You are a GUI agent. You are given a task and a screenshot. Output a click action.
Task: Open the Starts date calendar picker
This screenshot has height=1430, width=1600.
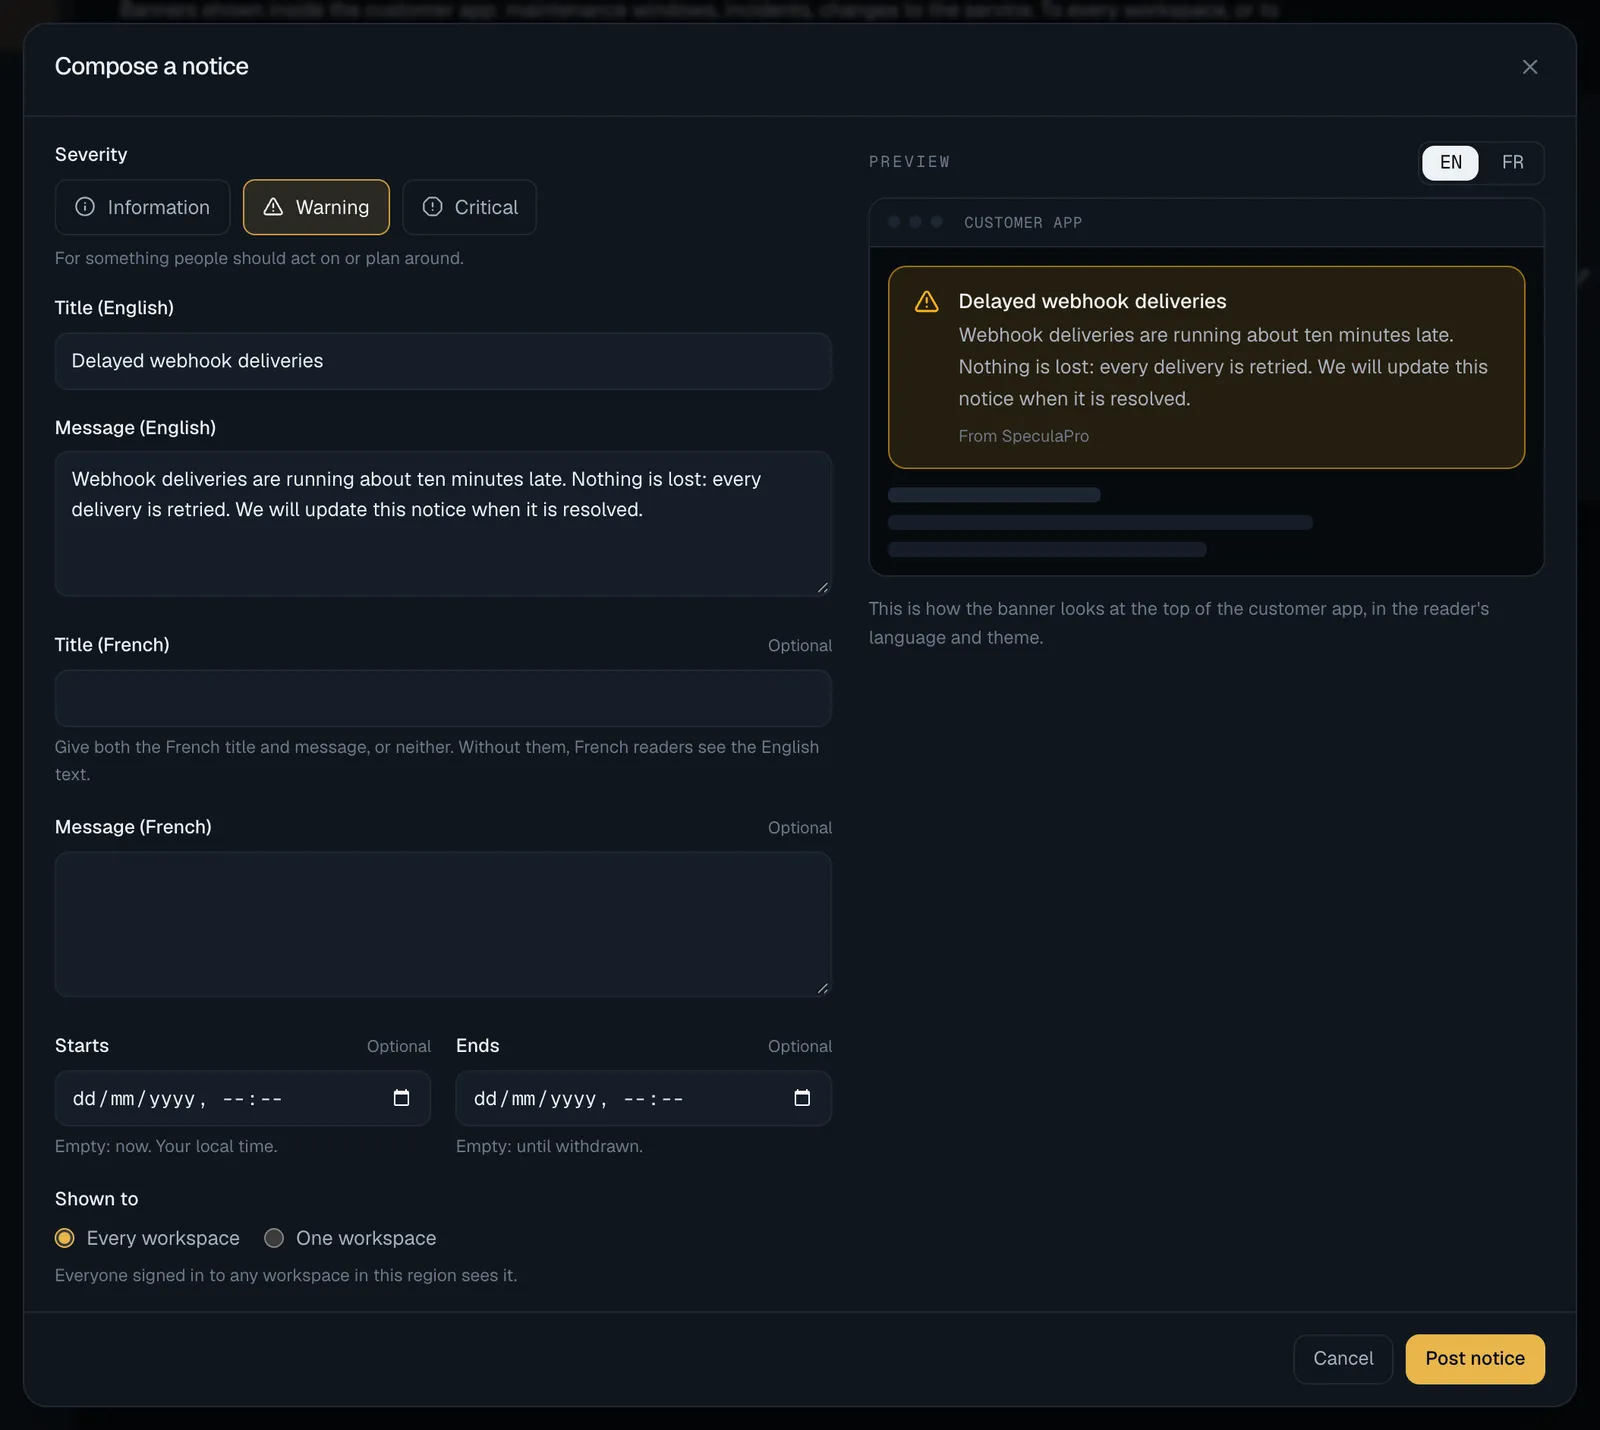pos(401,1098)
